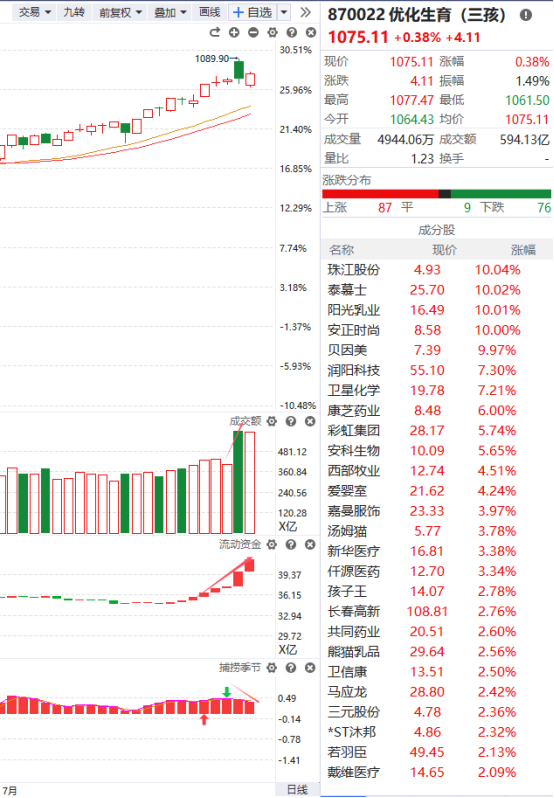Switch to the 日线 period tab
Viewport: 554px width, 798px height.
coord(298,789)
